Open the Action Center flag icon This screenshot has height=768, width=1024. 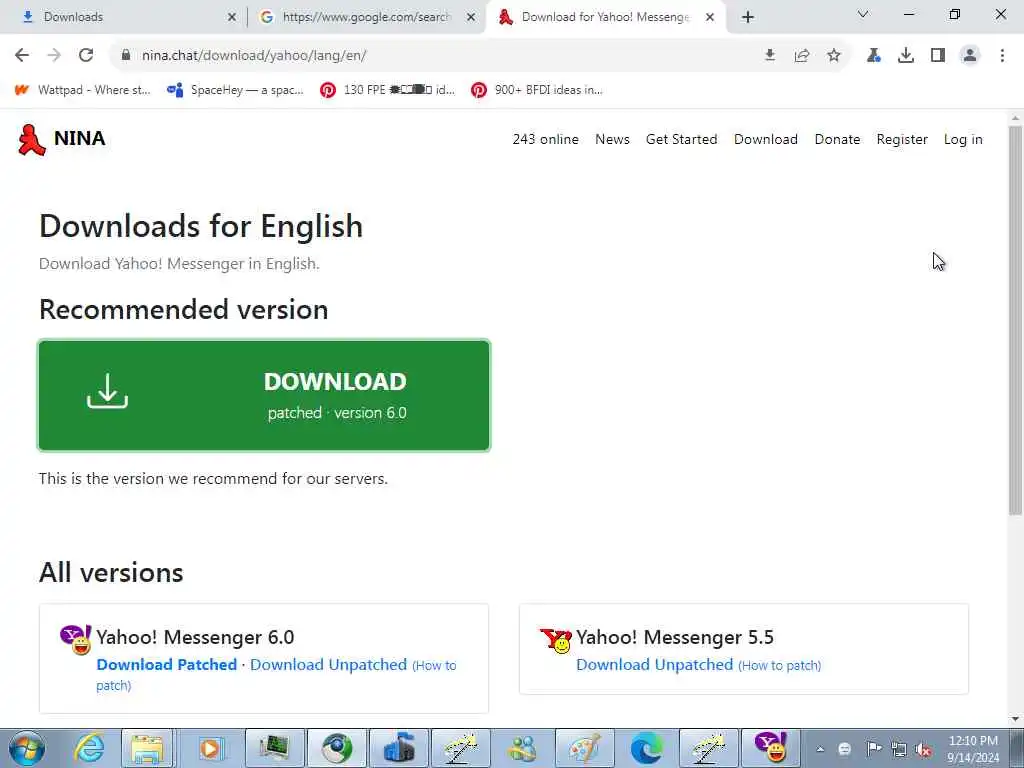873,749
